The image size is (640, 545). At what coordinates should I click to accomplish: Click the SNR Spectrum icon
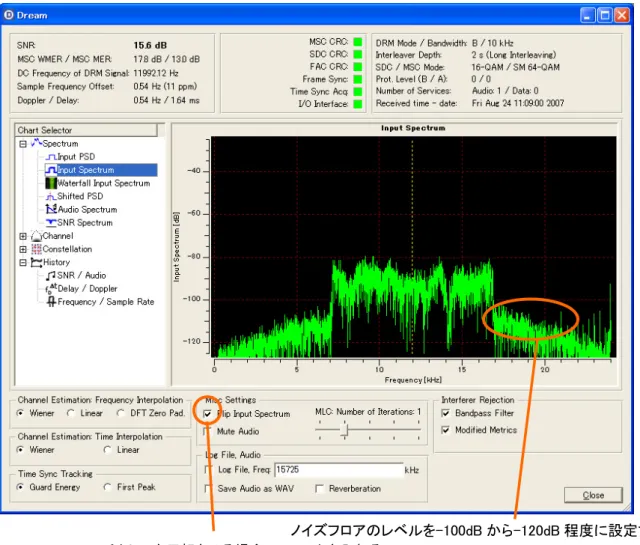click(x=51, y=222)
